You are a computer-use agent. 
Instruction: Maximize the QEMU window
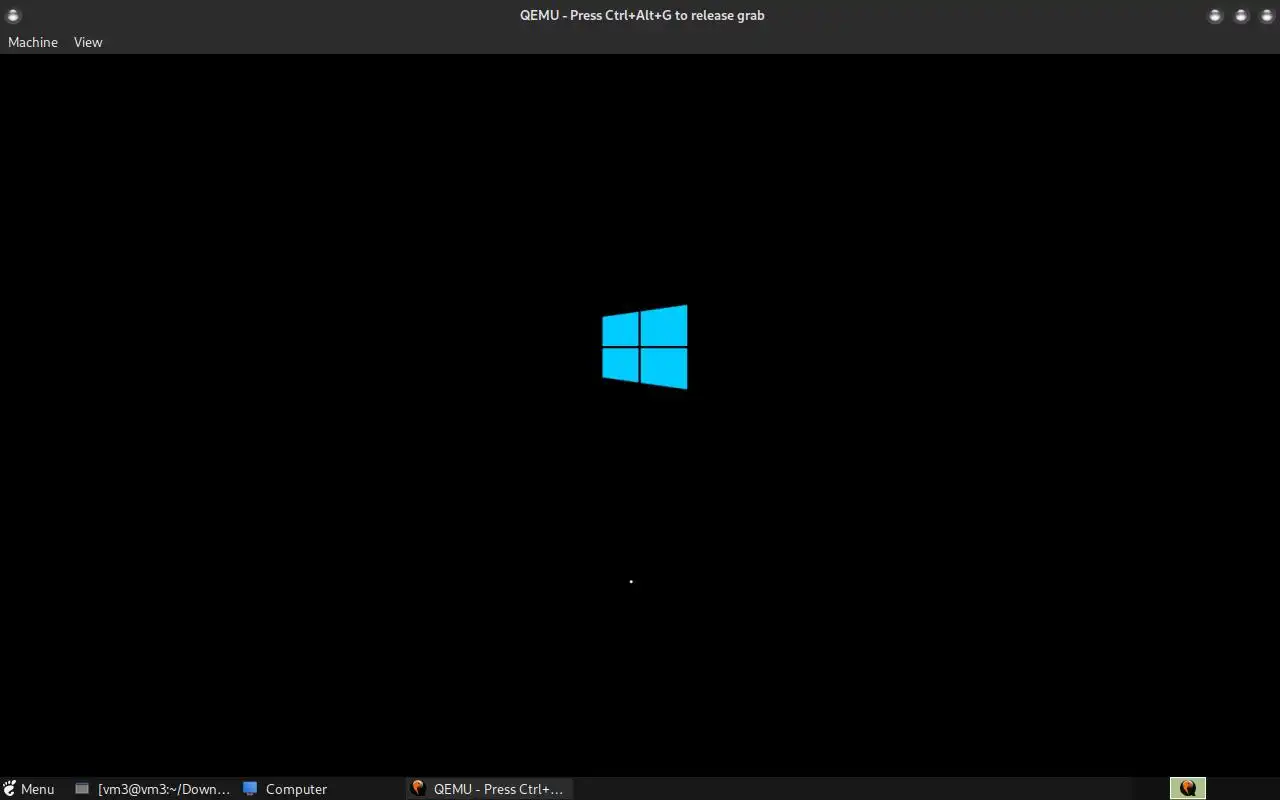pyautogui.click(x=1241, y=15)
